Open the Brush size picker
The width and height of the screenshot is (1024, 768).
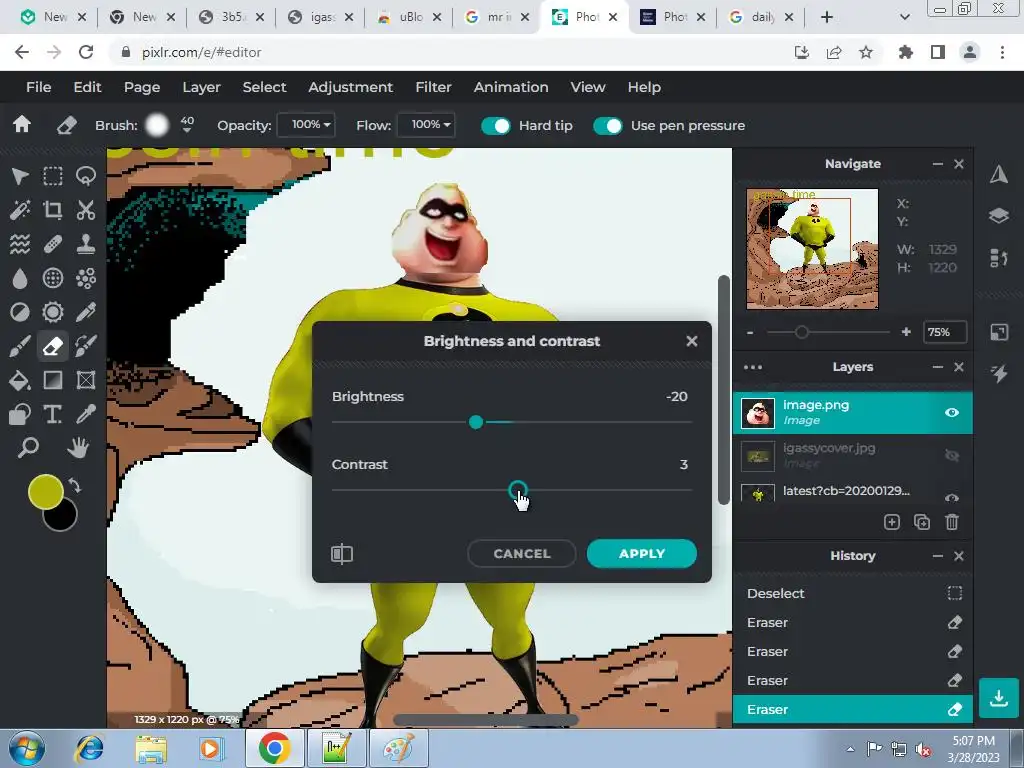pyautogui.click(x=157, y=125)
